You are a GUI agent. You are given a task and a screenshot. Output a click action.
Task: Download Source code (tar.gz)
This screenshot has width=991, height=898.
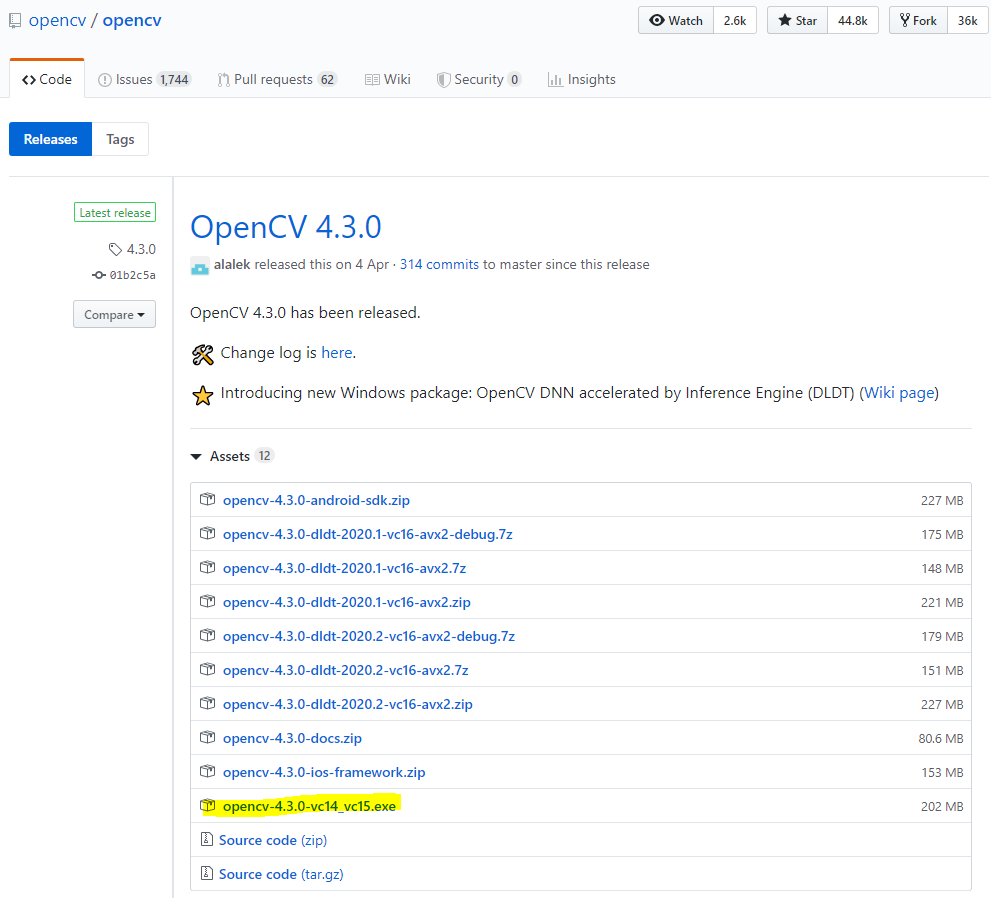click(281, 874)
